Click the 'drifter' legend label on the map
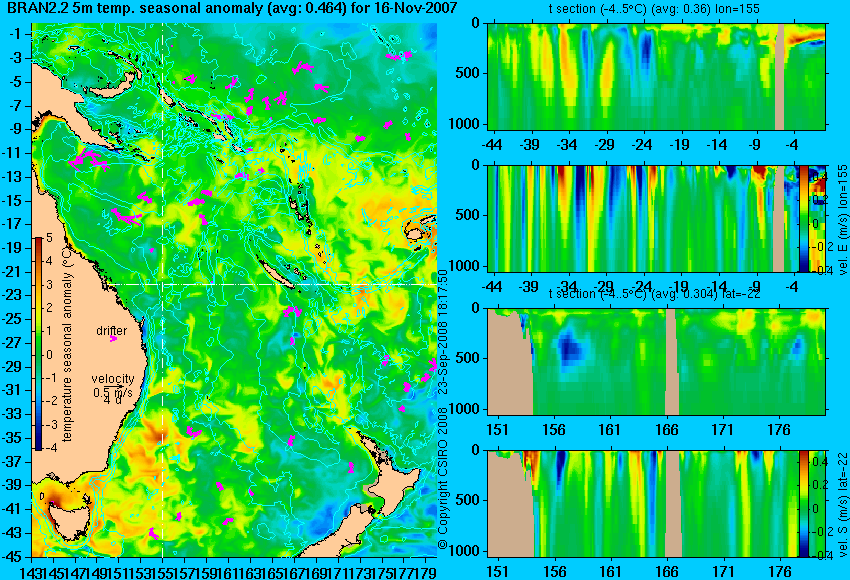This screenshot has height=580, width=850. pos(112,331)
